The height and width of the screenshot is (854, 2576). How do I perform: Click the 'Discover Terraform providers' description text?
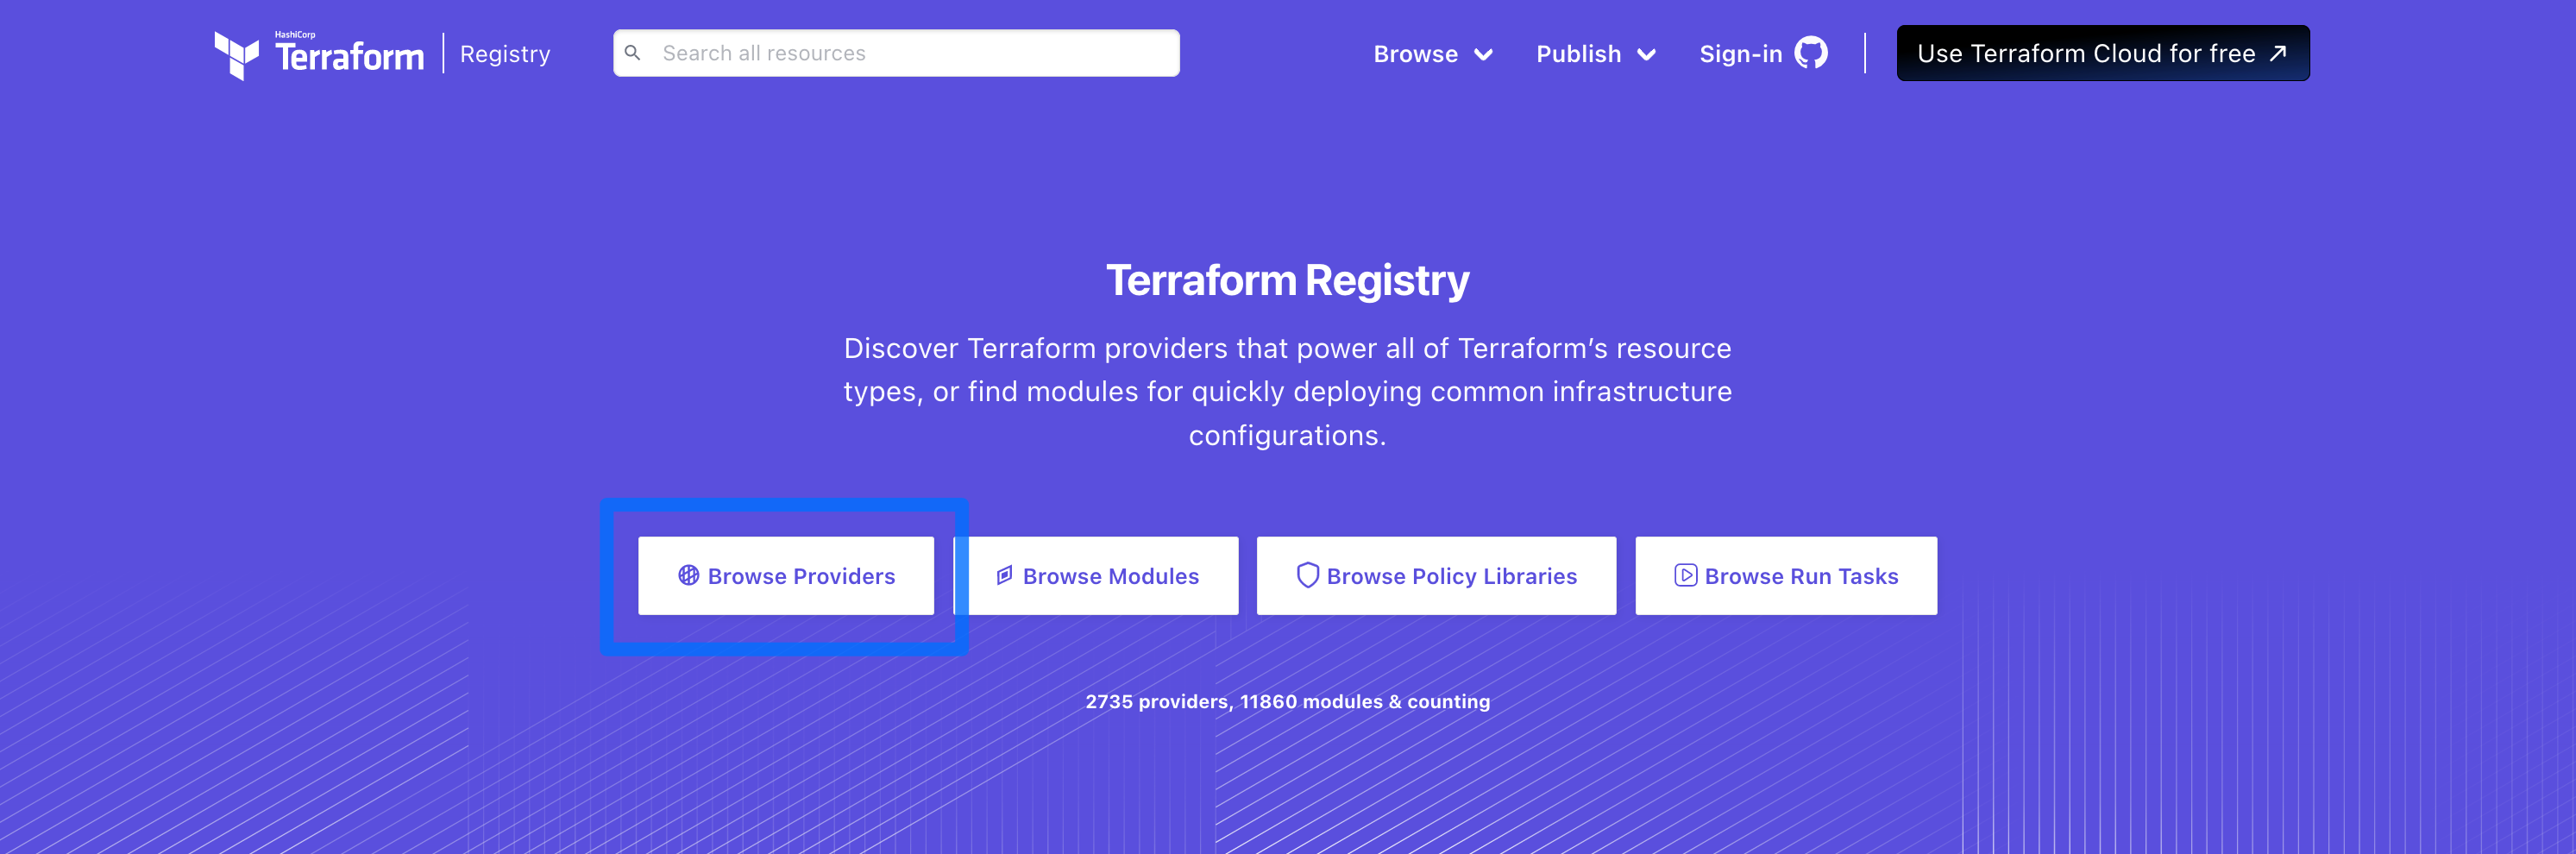(x=1288, y=391)
